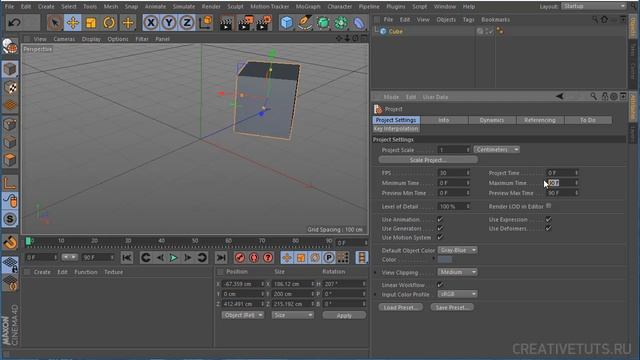The width and height of the screenshot is (640, 360).
Task: Activate the Rotate tool in top toolbar
Action: (109, 23)
